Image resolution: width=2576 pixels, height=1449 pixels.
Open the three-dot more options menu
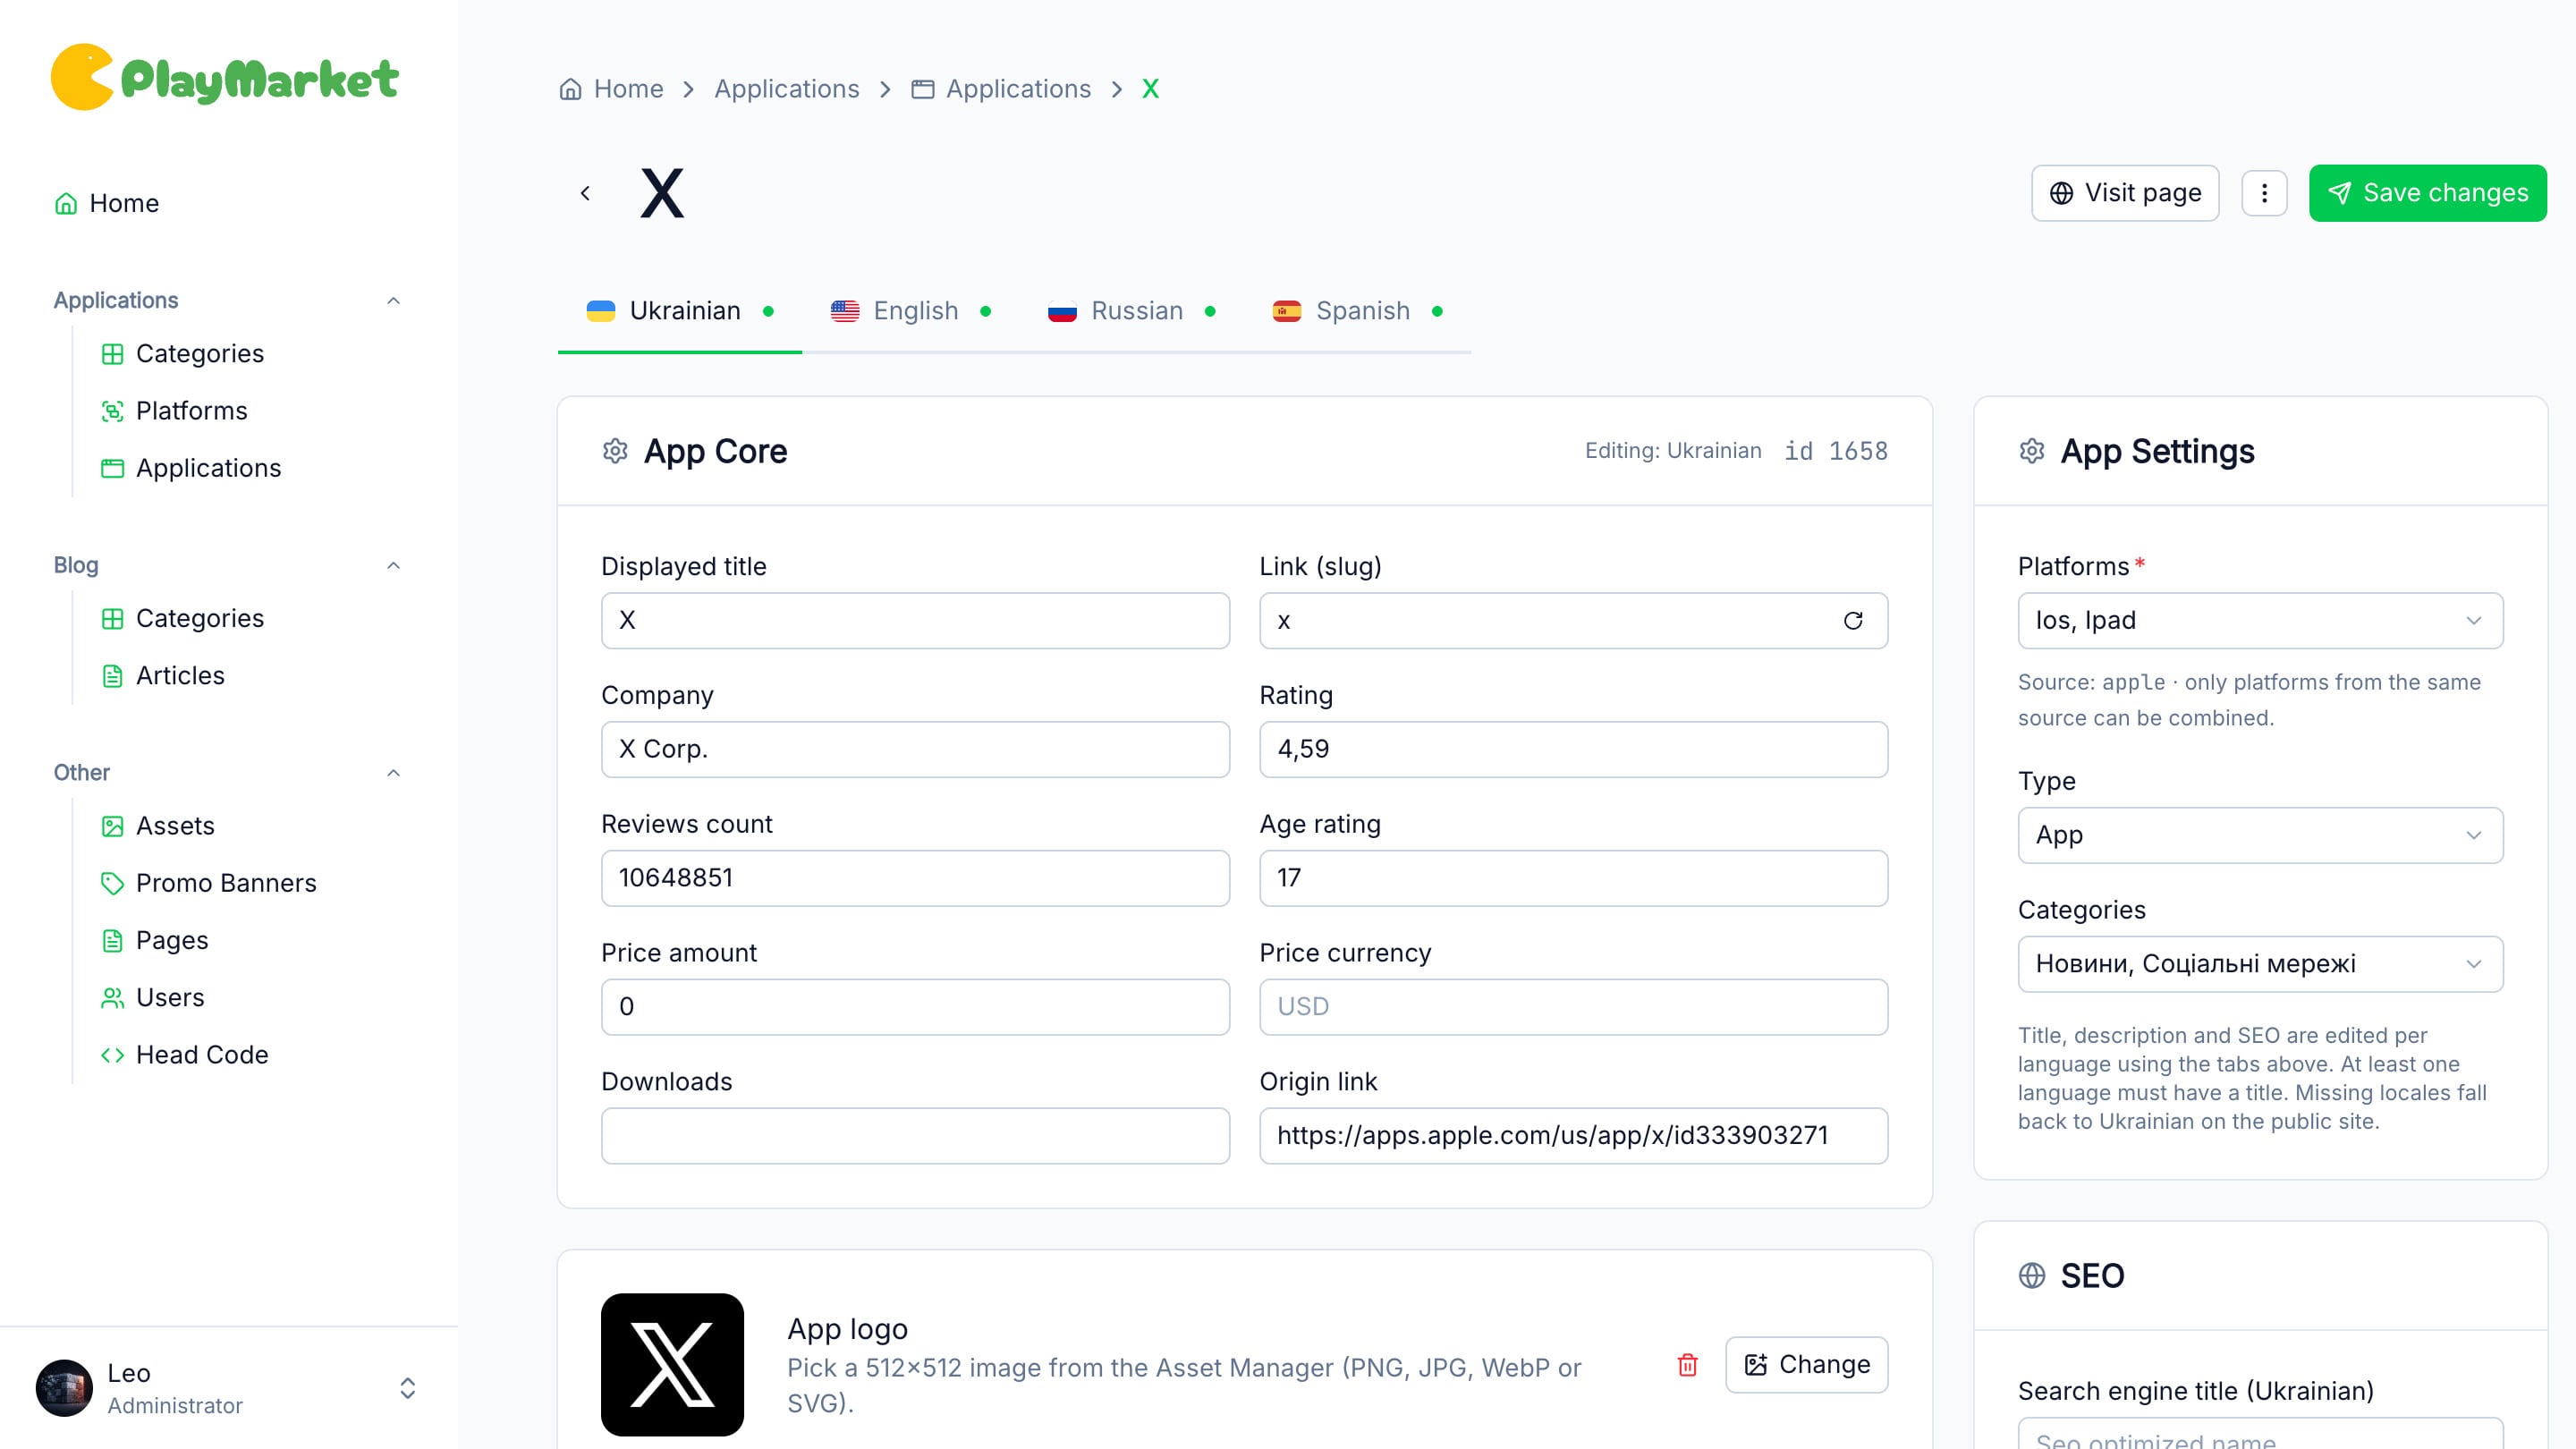coord(2264,193)
